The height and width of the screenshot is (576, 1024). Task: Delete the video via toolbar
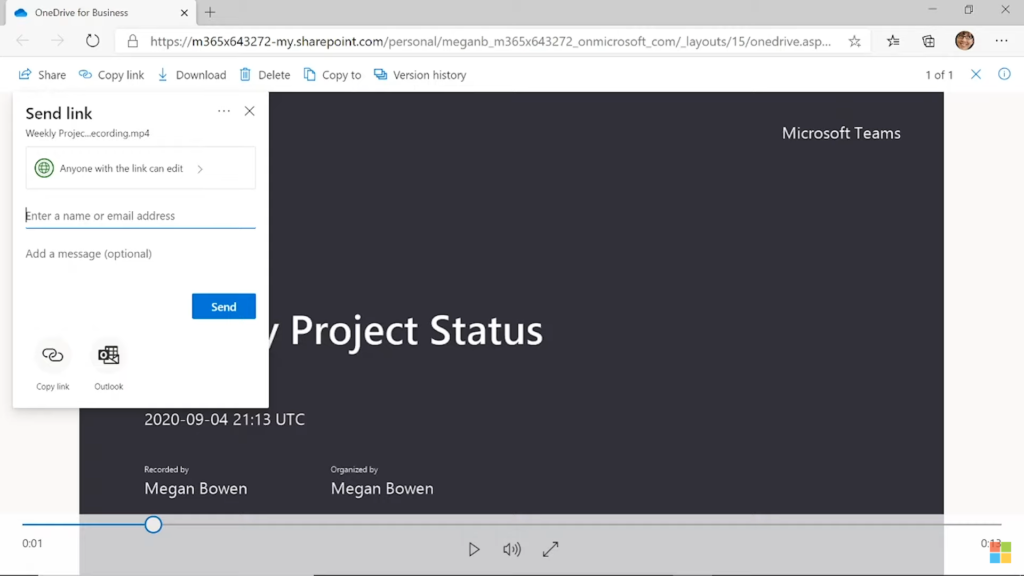click(264, 75)
